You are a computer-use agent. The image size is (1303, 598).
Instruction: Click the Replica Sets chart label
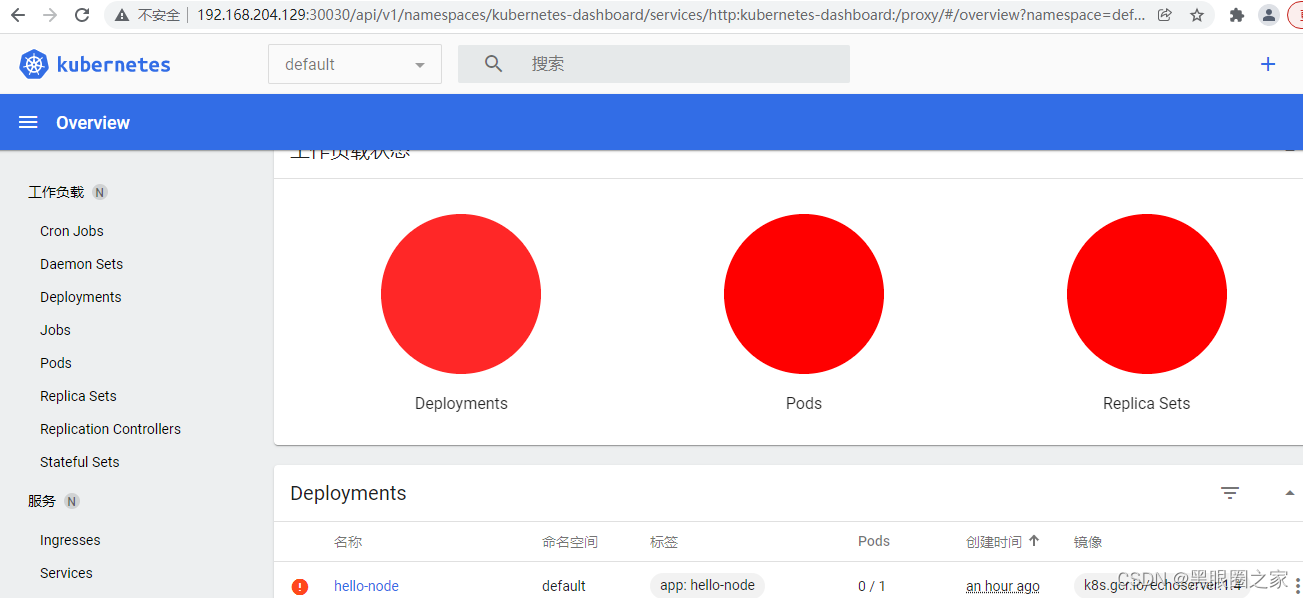1147,403
